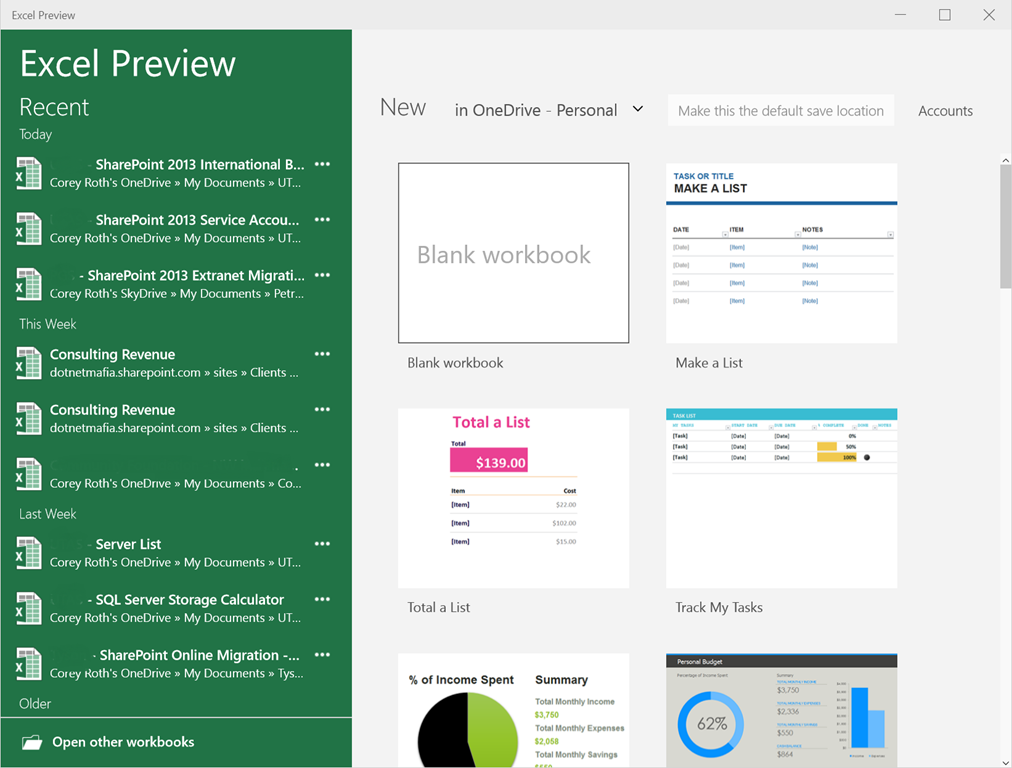1012x768 pixels.
Task: Open SQL Server Storage Calculator workbook
Action: pyautogui.click(x=176, y=608)
